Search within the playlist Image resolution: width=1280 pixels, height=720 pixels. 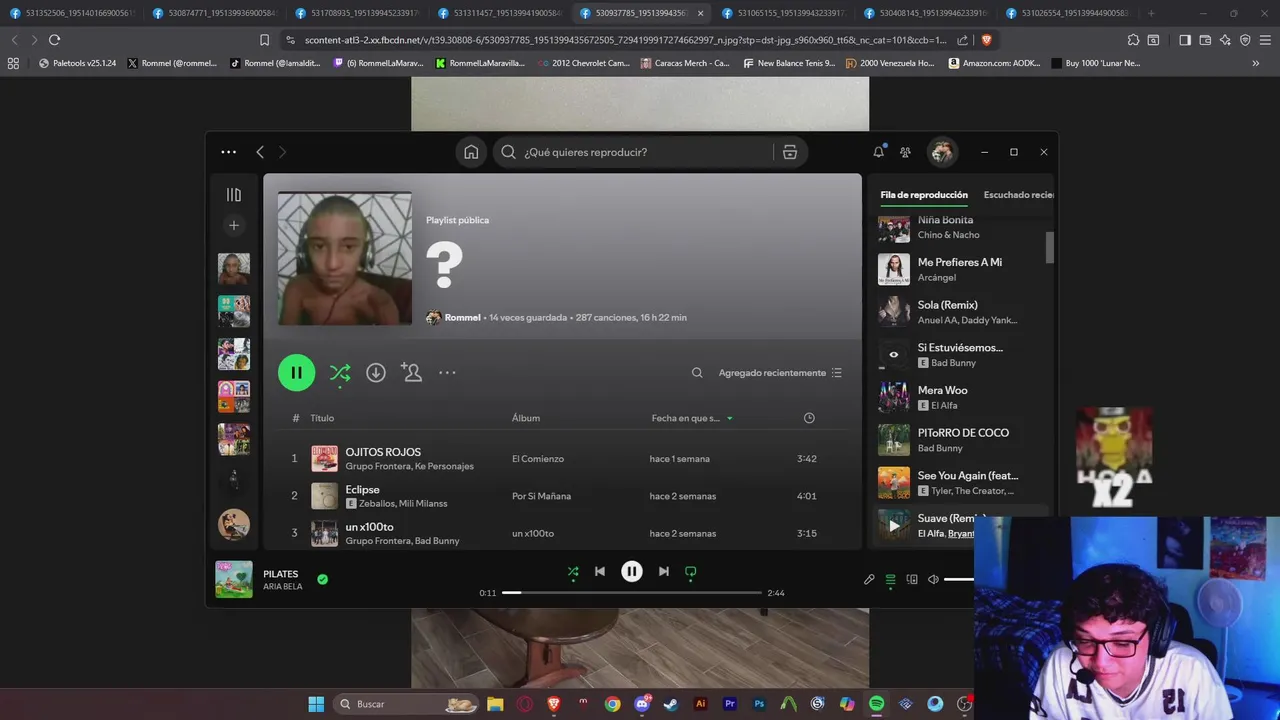click(x=697, y=373)
